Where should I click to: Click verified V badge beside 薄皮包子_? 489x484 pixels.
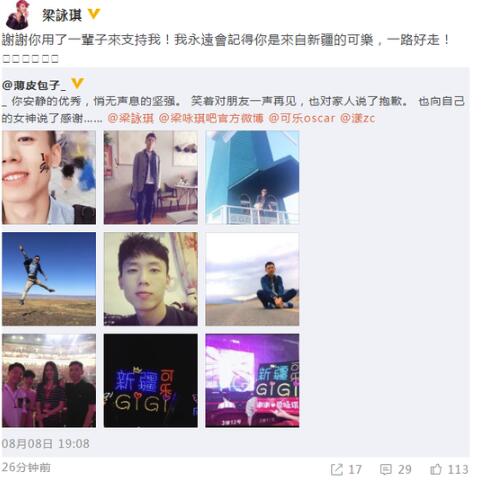77,83
